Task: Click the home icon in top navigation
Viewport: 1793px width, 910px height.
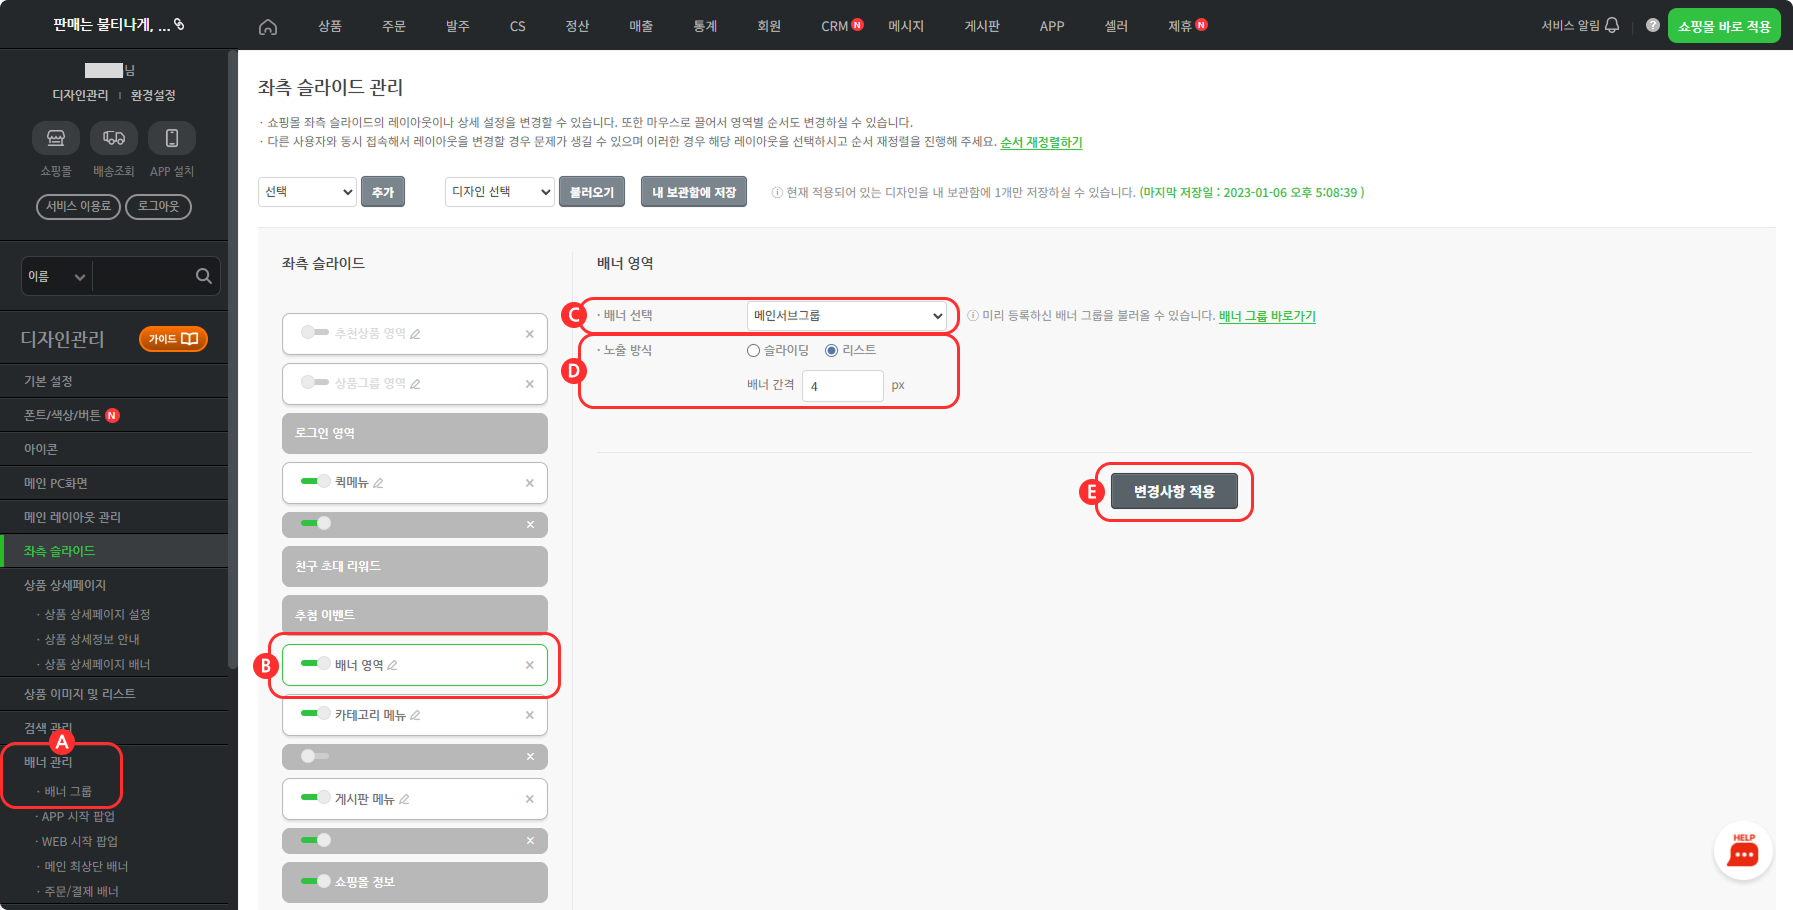Action: point(268,27)
